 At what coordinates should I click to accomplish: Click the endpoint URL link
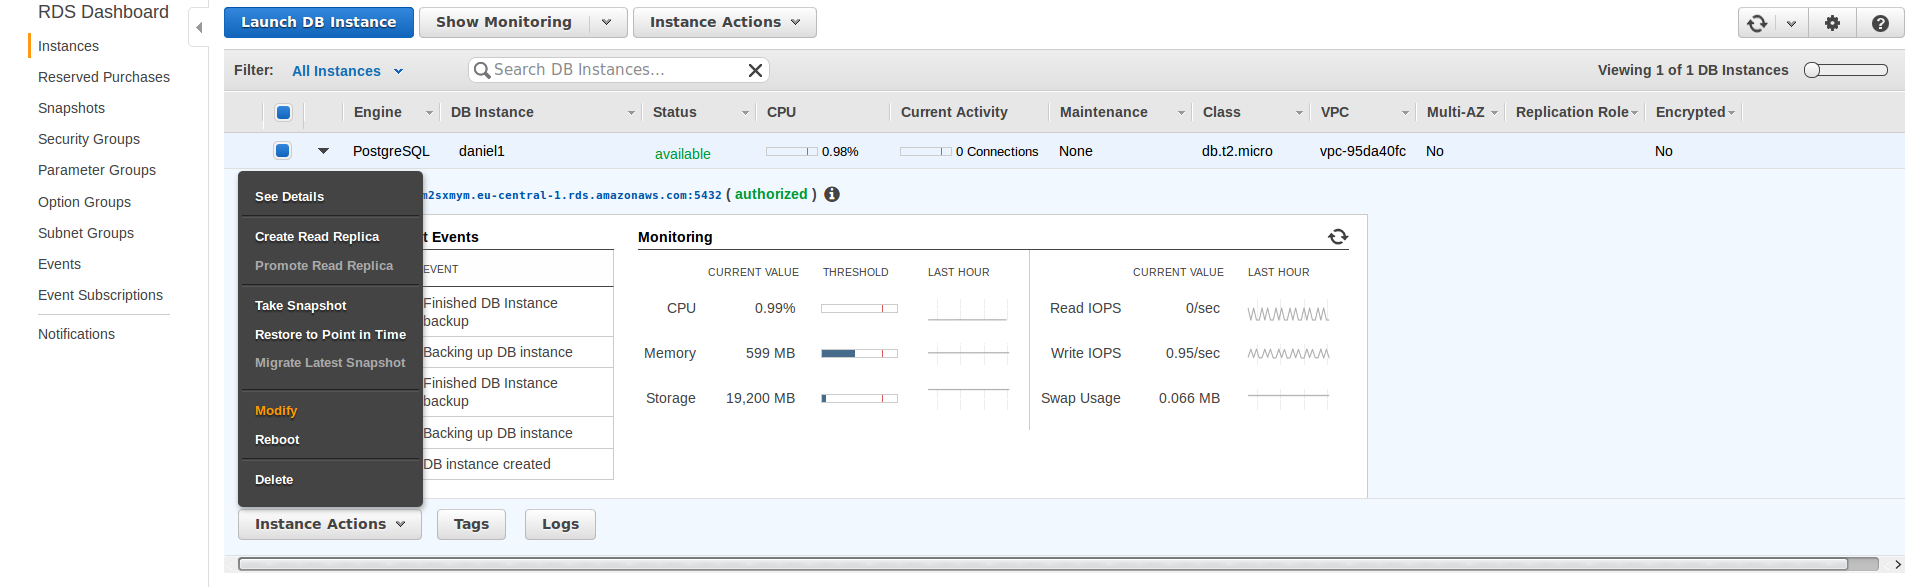point(572,195)
